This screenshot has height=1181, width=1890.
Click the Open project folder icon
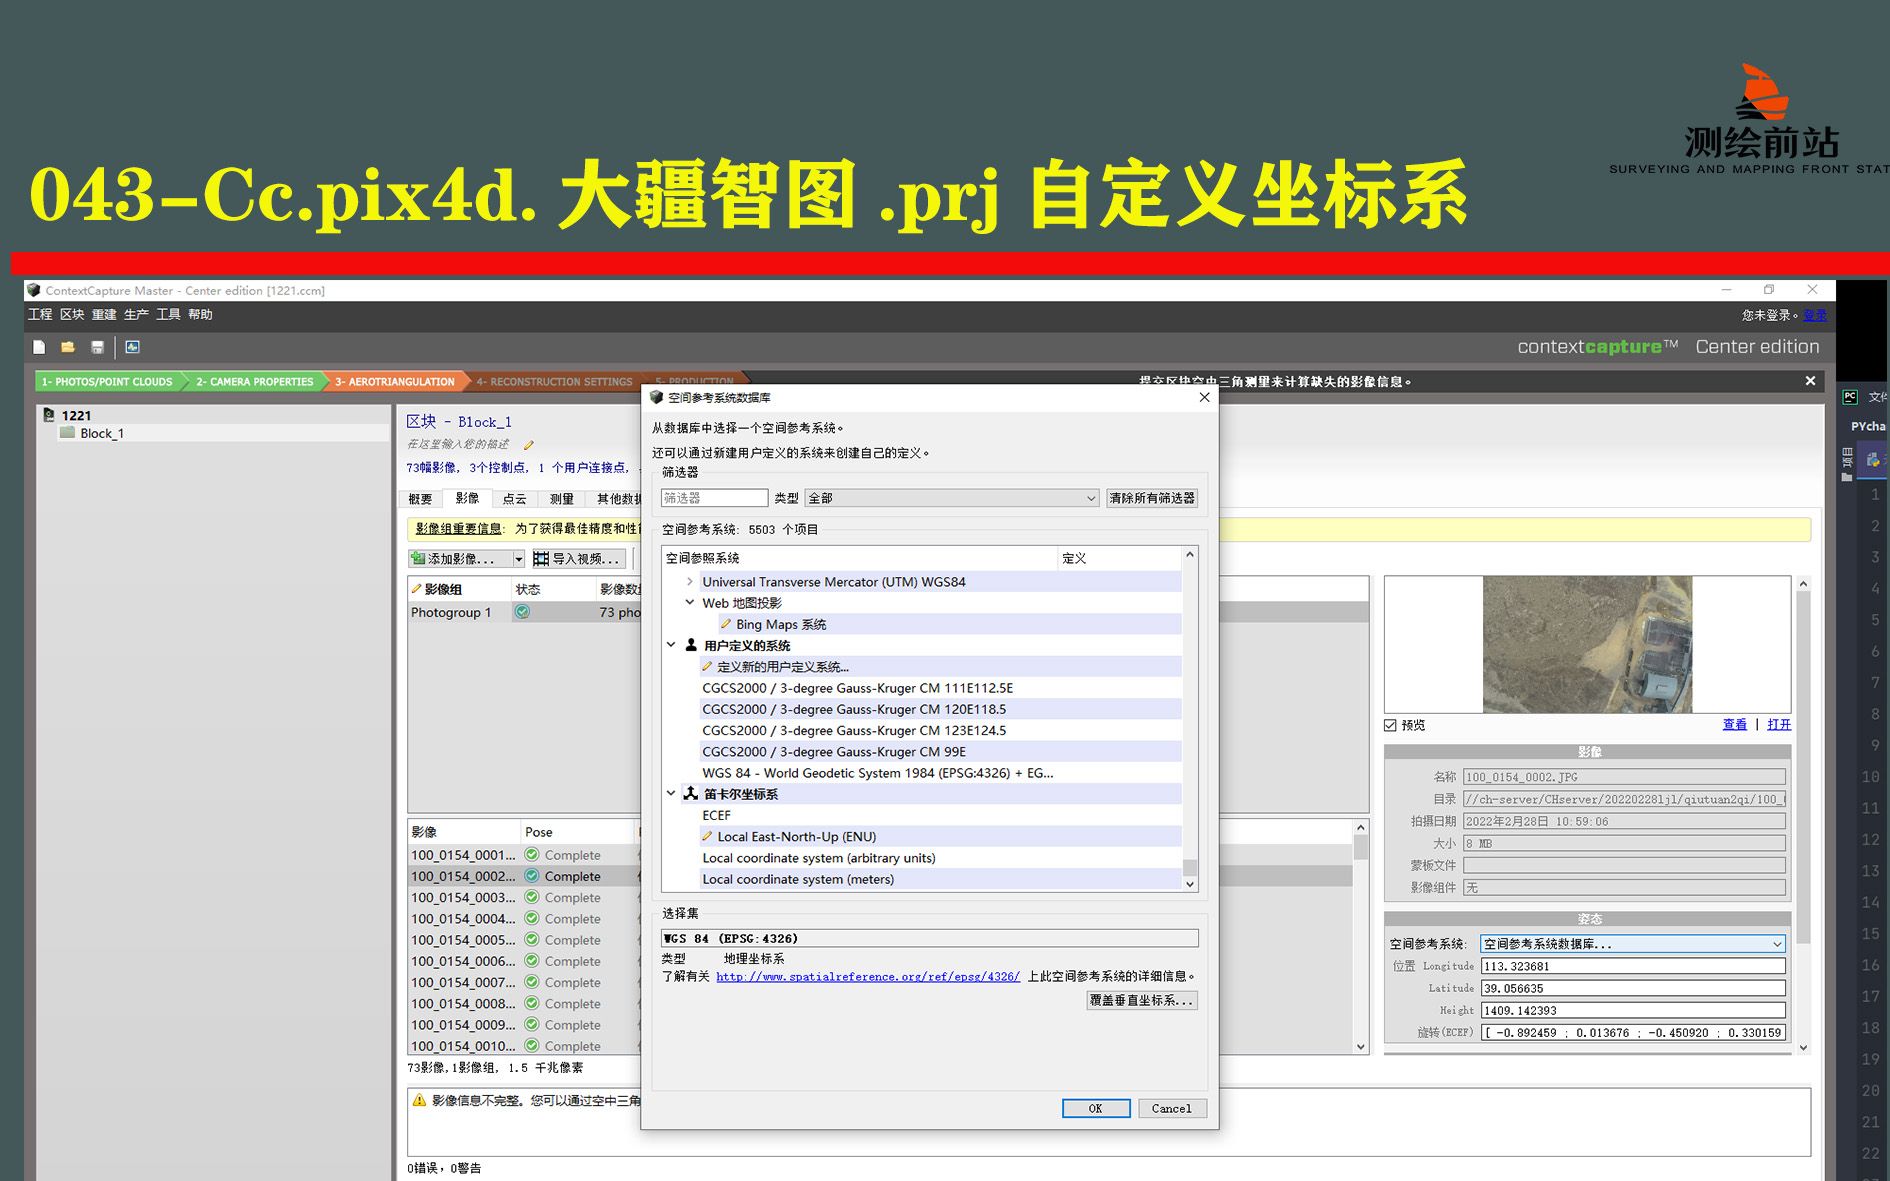coord(68,347)
